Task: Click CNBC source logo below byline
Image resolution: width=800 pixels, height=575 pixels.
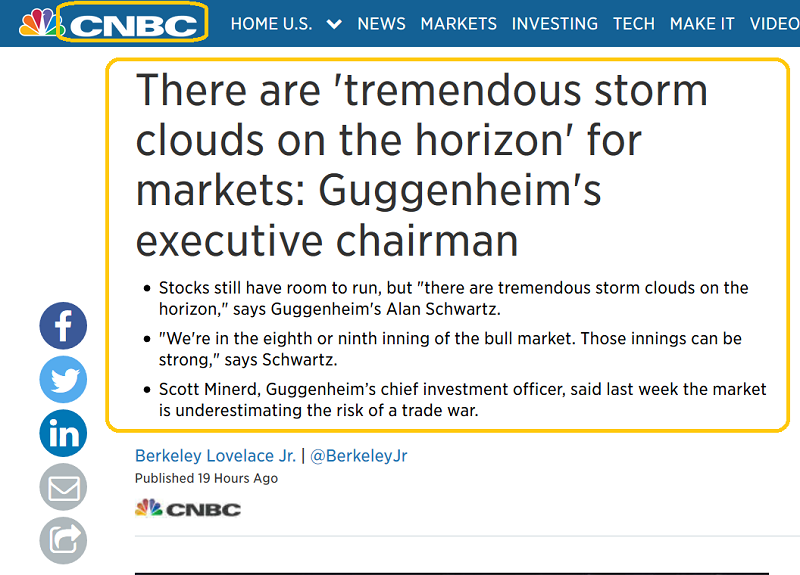Action: click(188, 509)
